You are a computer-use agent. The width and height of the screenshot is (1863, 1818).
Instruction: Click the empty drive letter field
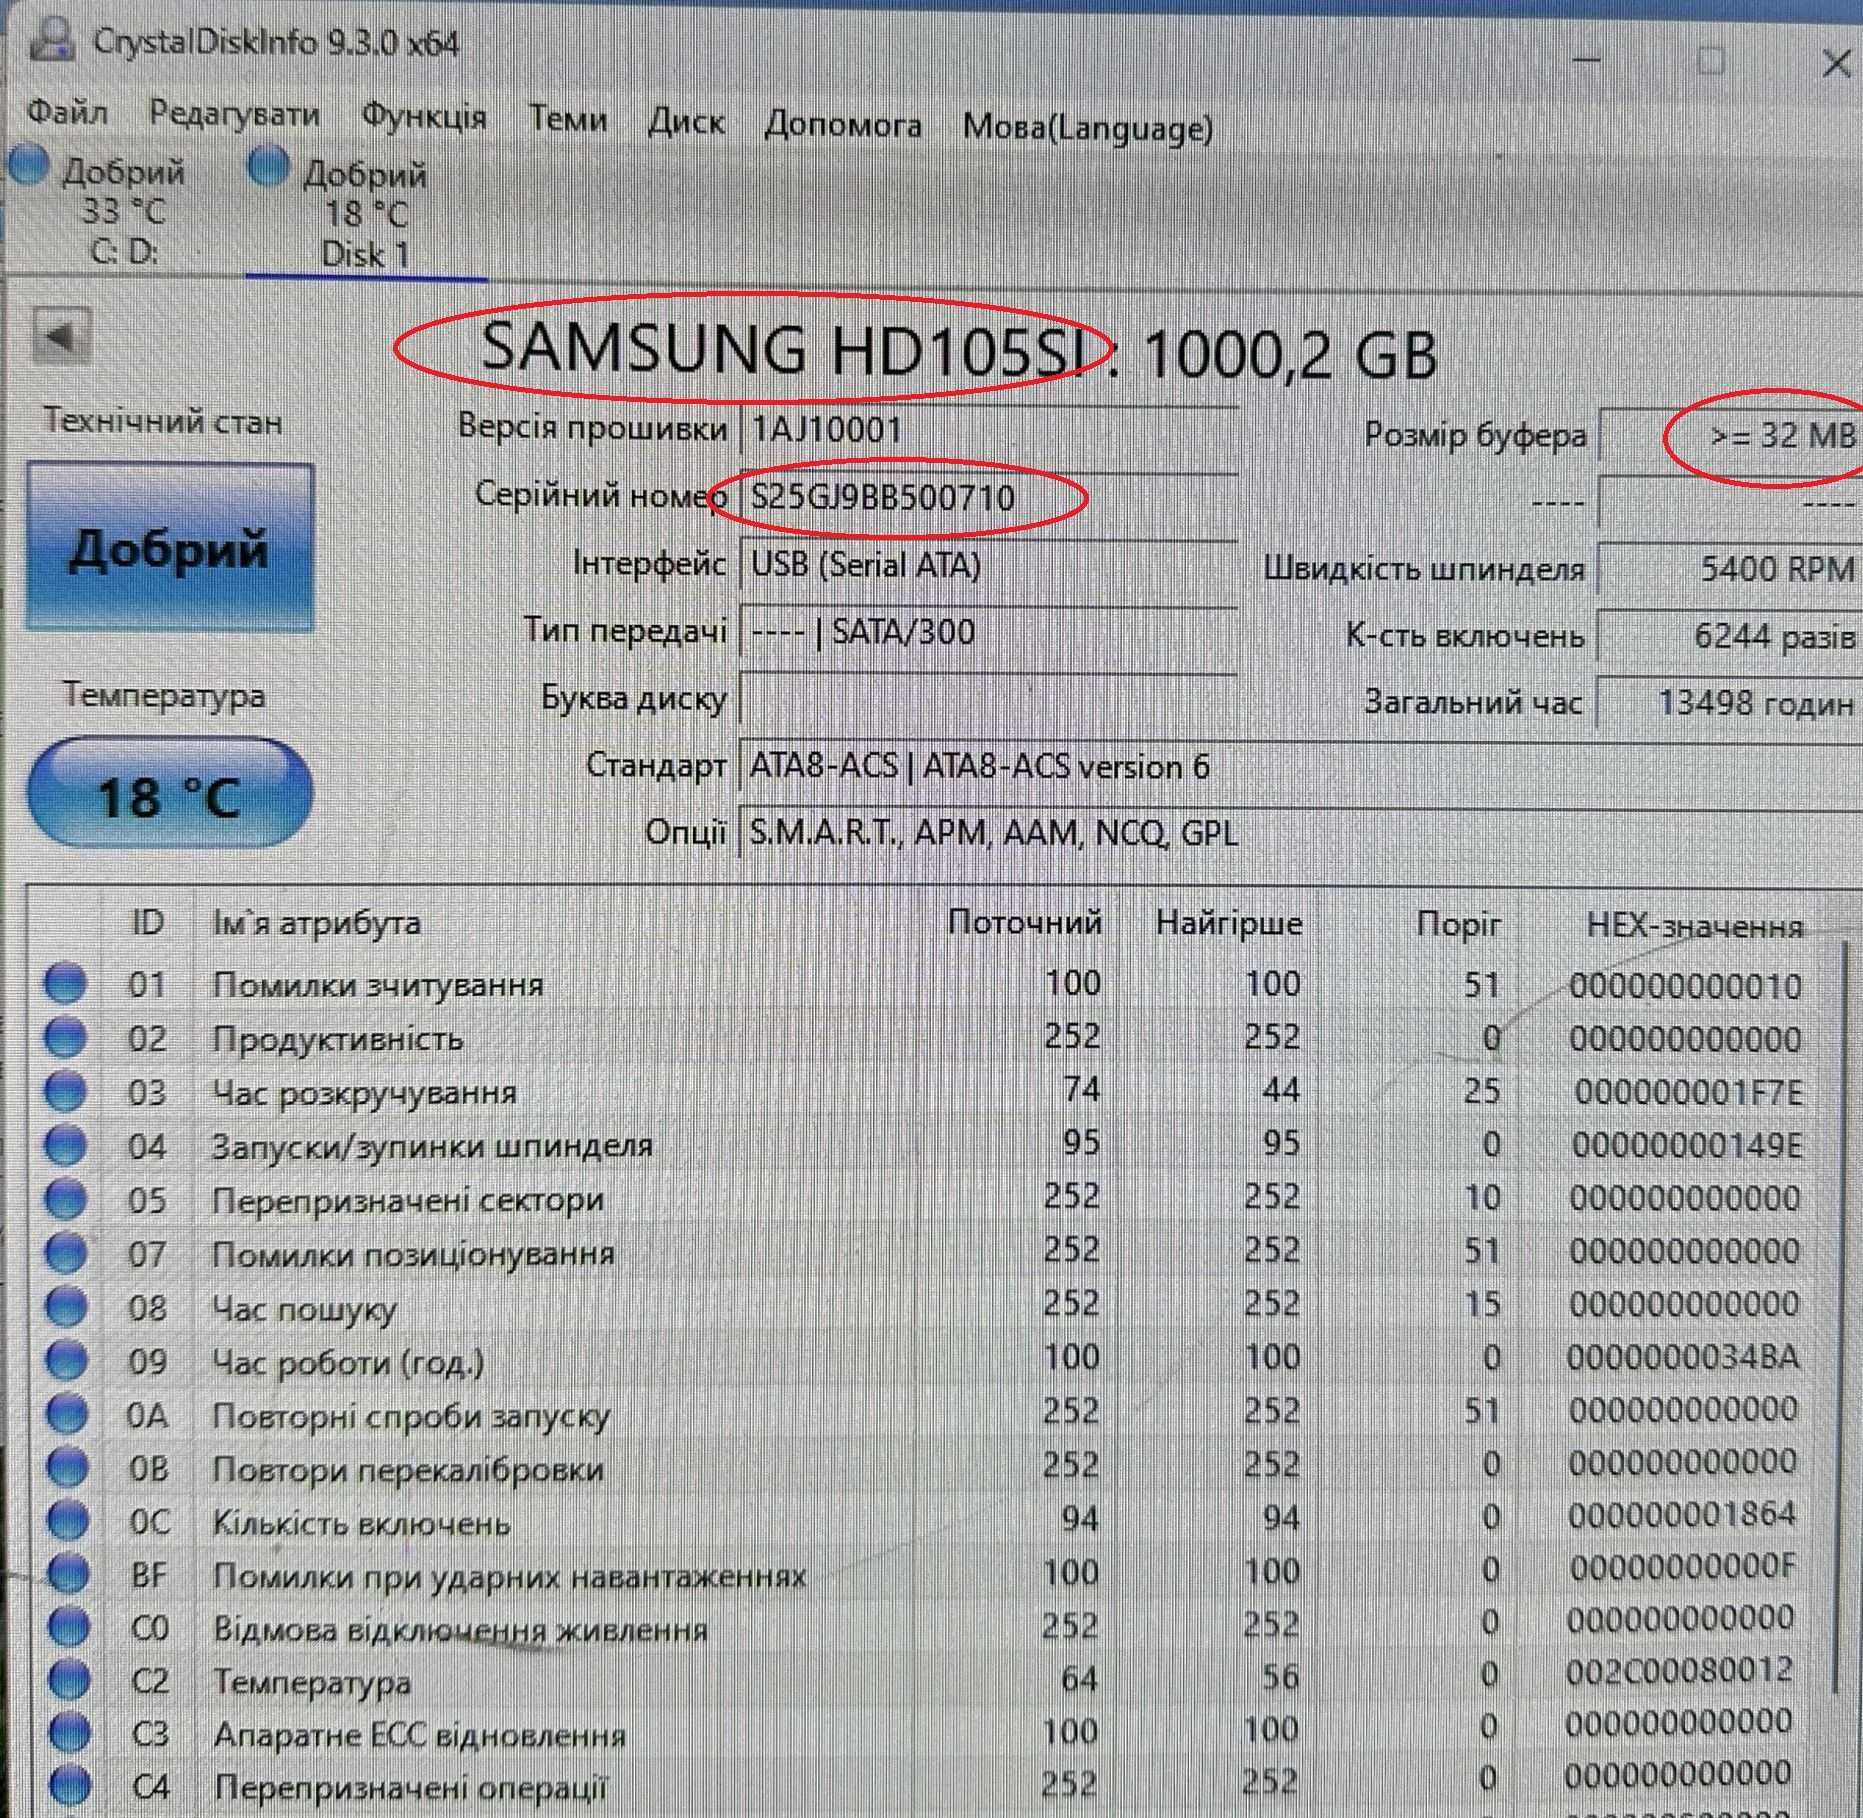point(988,699)
